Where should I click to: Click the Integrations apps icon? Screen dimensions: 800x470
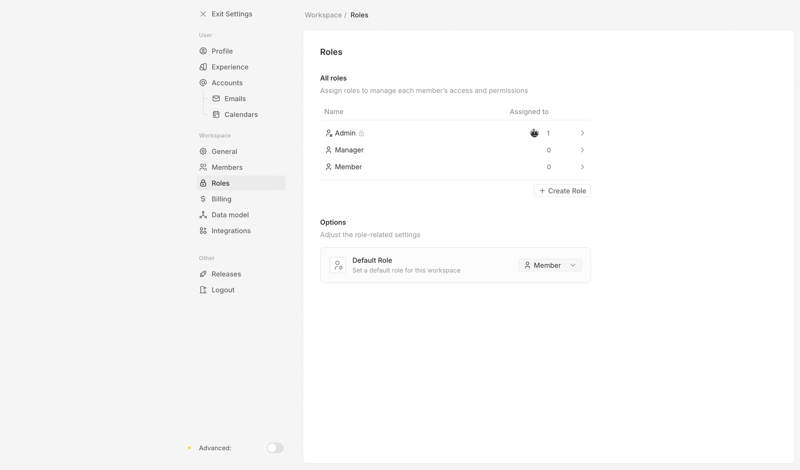[203, 231]
